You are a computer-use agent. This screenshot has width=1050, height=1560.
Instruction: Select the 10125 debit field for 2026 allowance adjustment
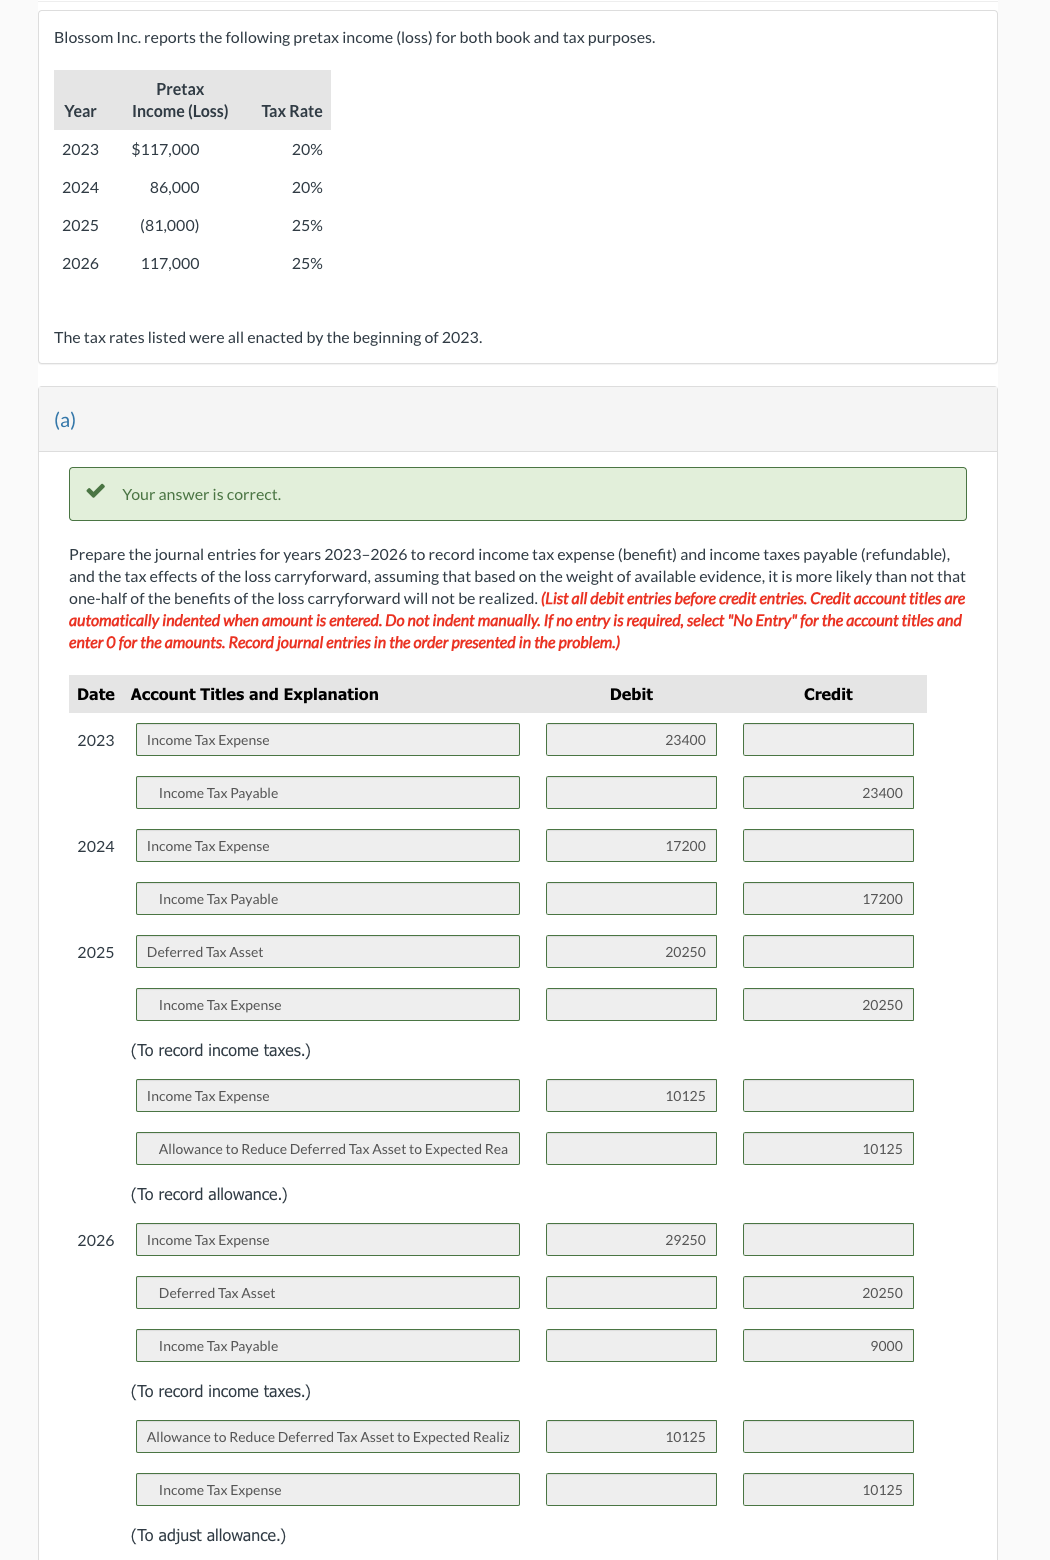[631, 1436]
